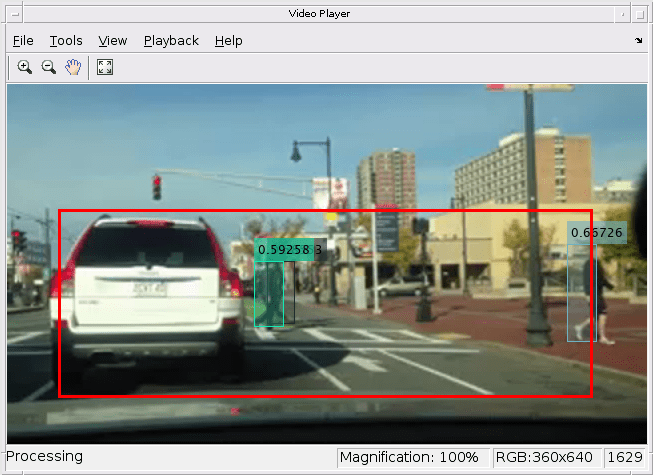This screenshot has width=653, height=475.
Task: Click the 0.59258 detection score label
Action: pos(284,250)
